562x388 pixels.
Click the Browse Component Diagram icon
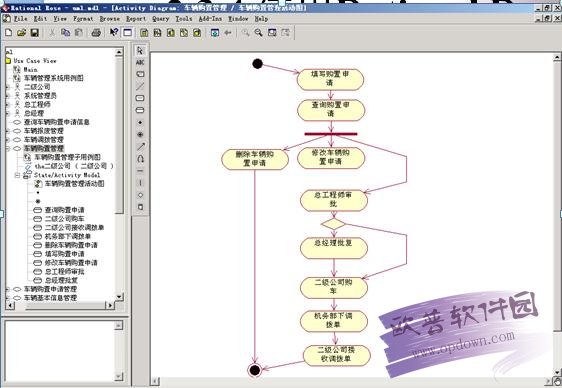click(x=171, y=33)
